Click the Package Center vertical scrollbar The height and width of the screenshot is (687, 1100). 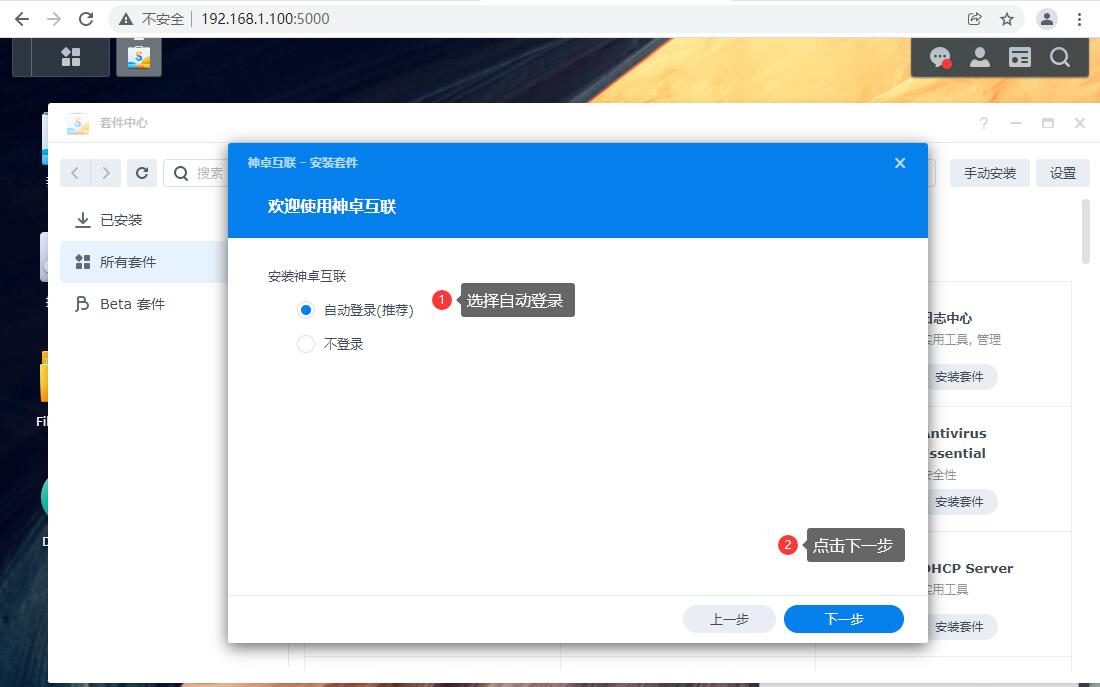point(1085,232)
